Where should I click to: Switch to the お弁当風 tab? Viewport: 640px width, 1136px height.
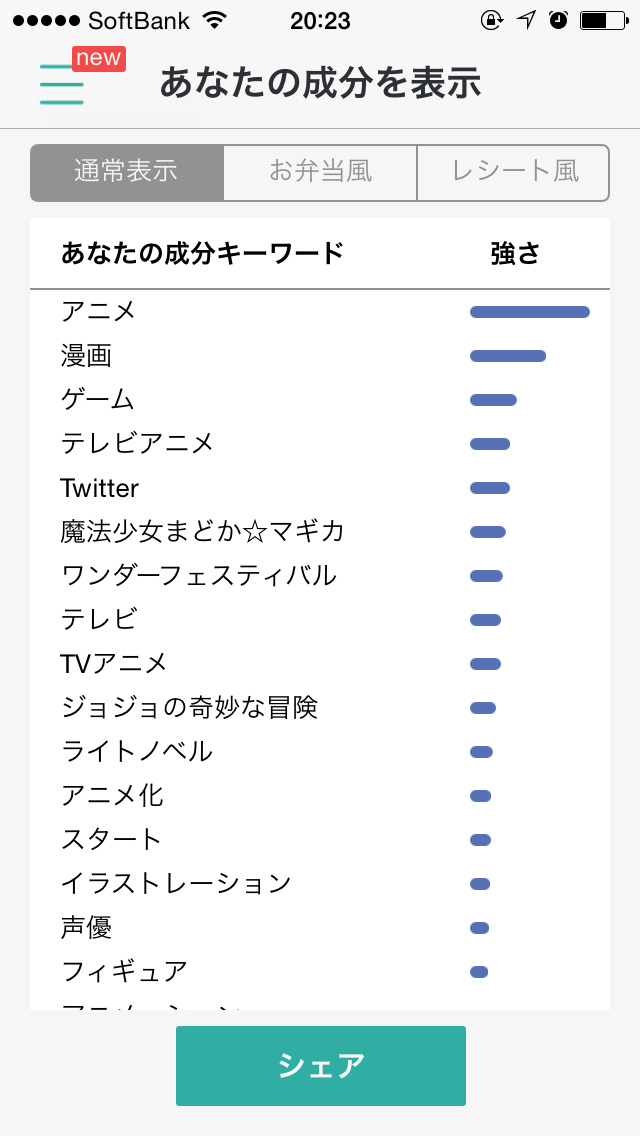coord(320,172)
